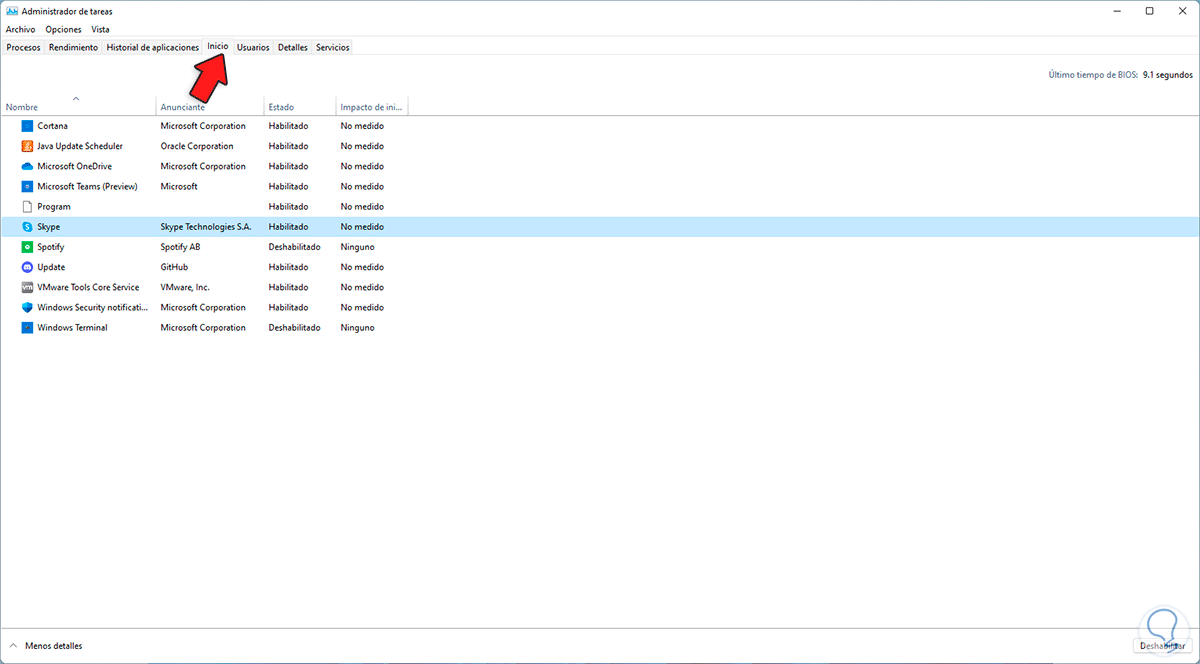Image resolution: width=1200 pixels, height=664 pixels.
Task: Click the GitHub publisher cell
Action: tap(174, 267)
